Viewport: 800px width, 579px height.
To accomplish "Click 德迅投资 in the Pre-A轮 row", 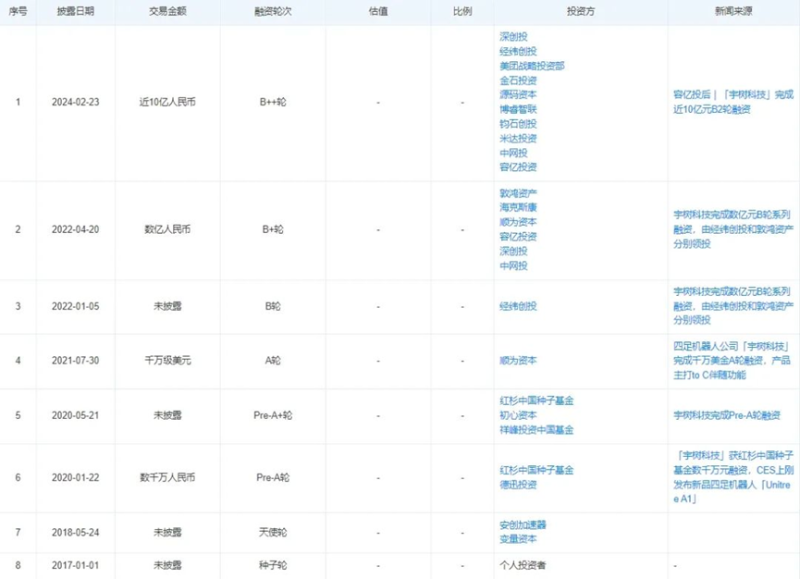I will coord(518,484).
